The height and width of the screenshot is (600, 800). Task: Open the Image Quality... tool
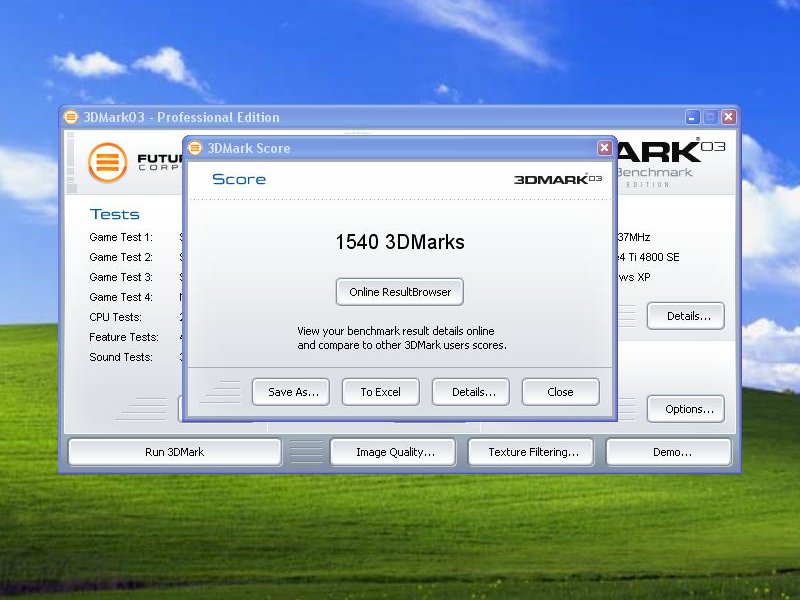coord(393,452)
